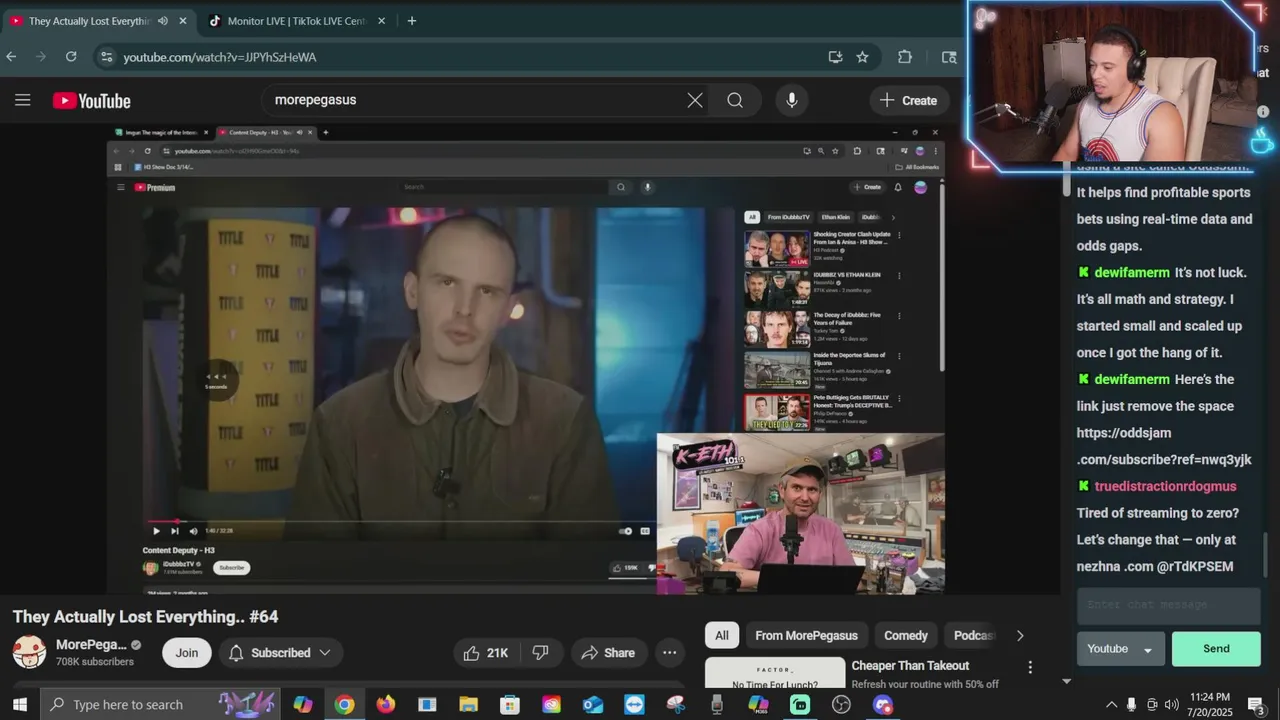The width and height of the screenshot is (1280, 720).
Task: Run the YouTube search magnifier button
Action: coord(735,100)
